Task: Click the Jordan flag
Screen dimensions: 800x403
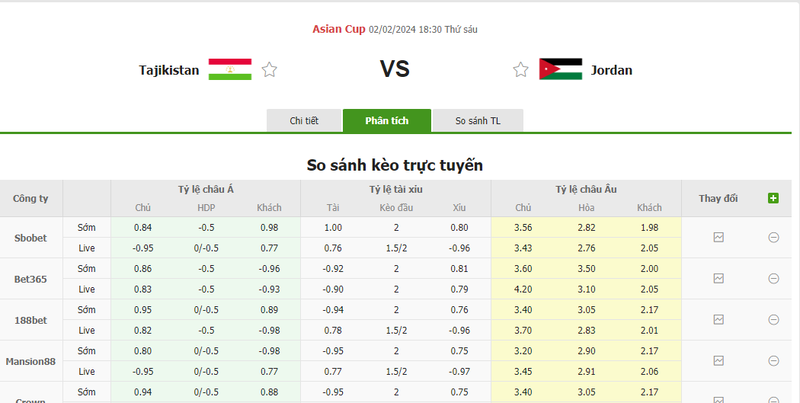Action: point(560,69)
